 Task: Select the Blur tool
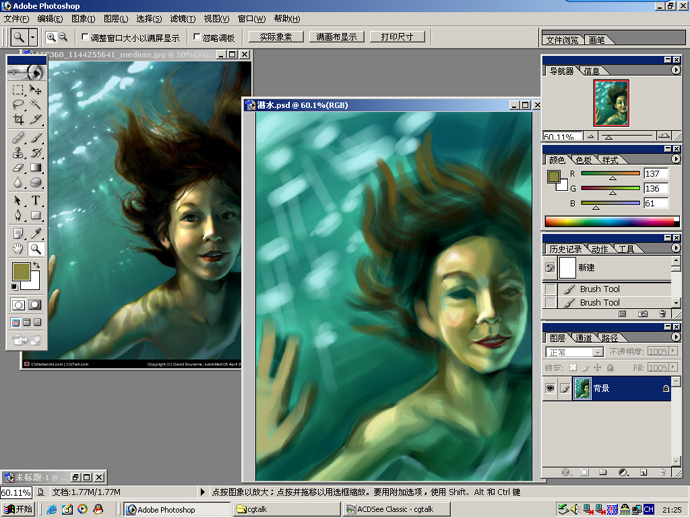tap(18, 182)
